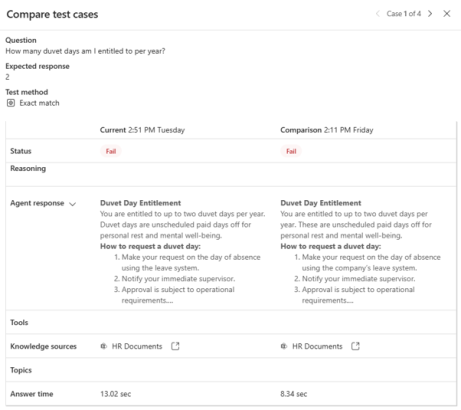This screenshot has width=461, height=410.
Task: Click the 'Test method' label
Action: pyautogui.click(x=27, y=92)
